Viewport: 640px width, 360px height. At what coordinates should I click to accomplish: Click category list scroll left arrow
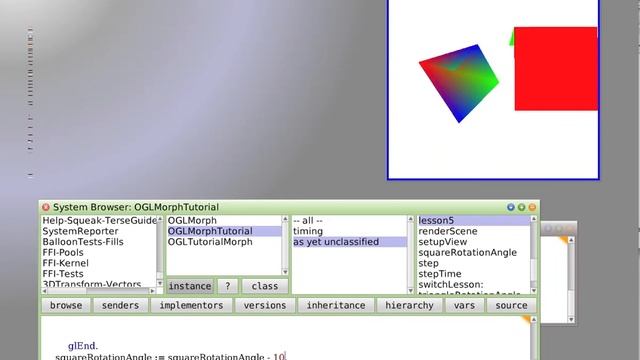tap(45, 291)
